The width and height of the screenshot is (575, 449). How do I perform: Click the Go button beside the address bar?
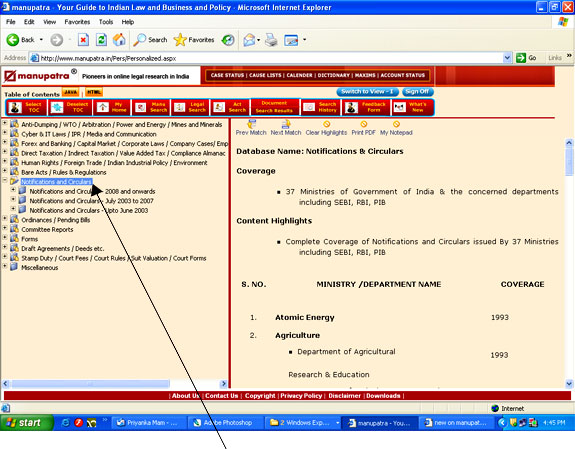pyautogui.click(x=527, y=58)
